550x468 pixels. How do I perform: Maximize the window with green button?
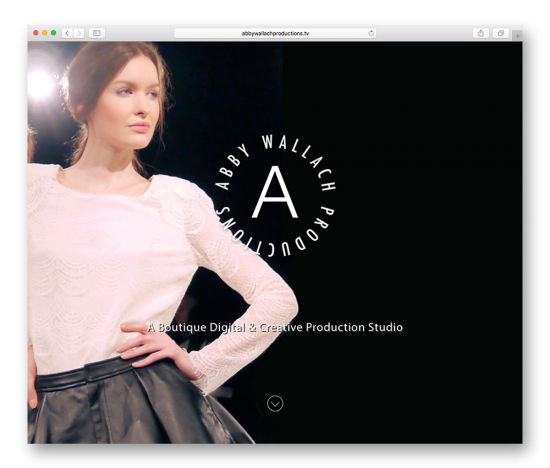coord(53,33)
